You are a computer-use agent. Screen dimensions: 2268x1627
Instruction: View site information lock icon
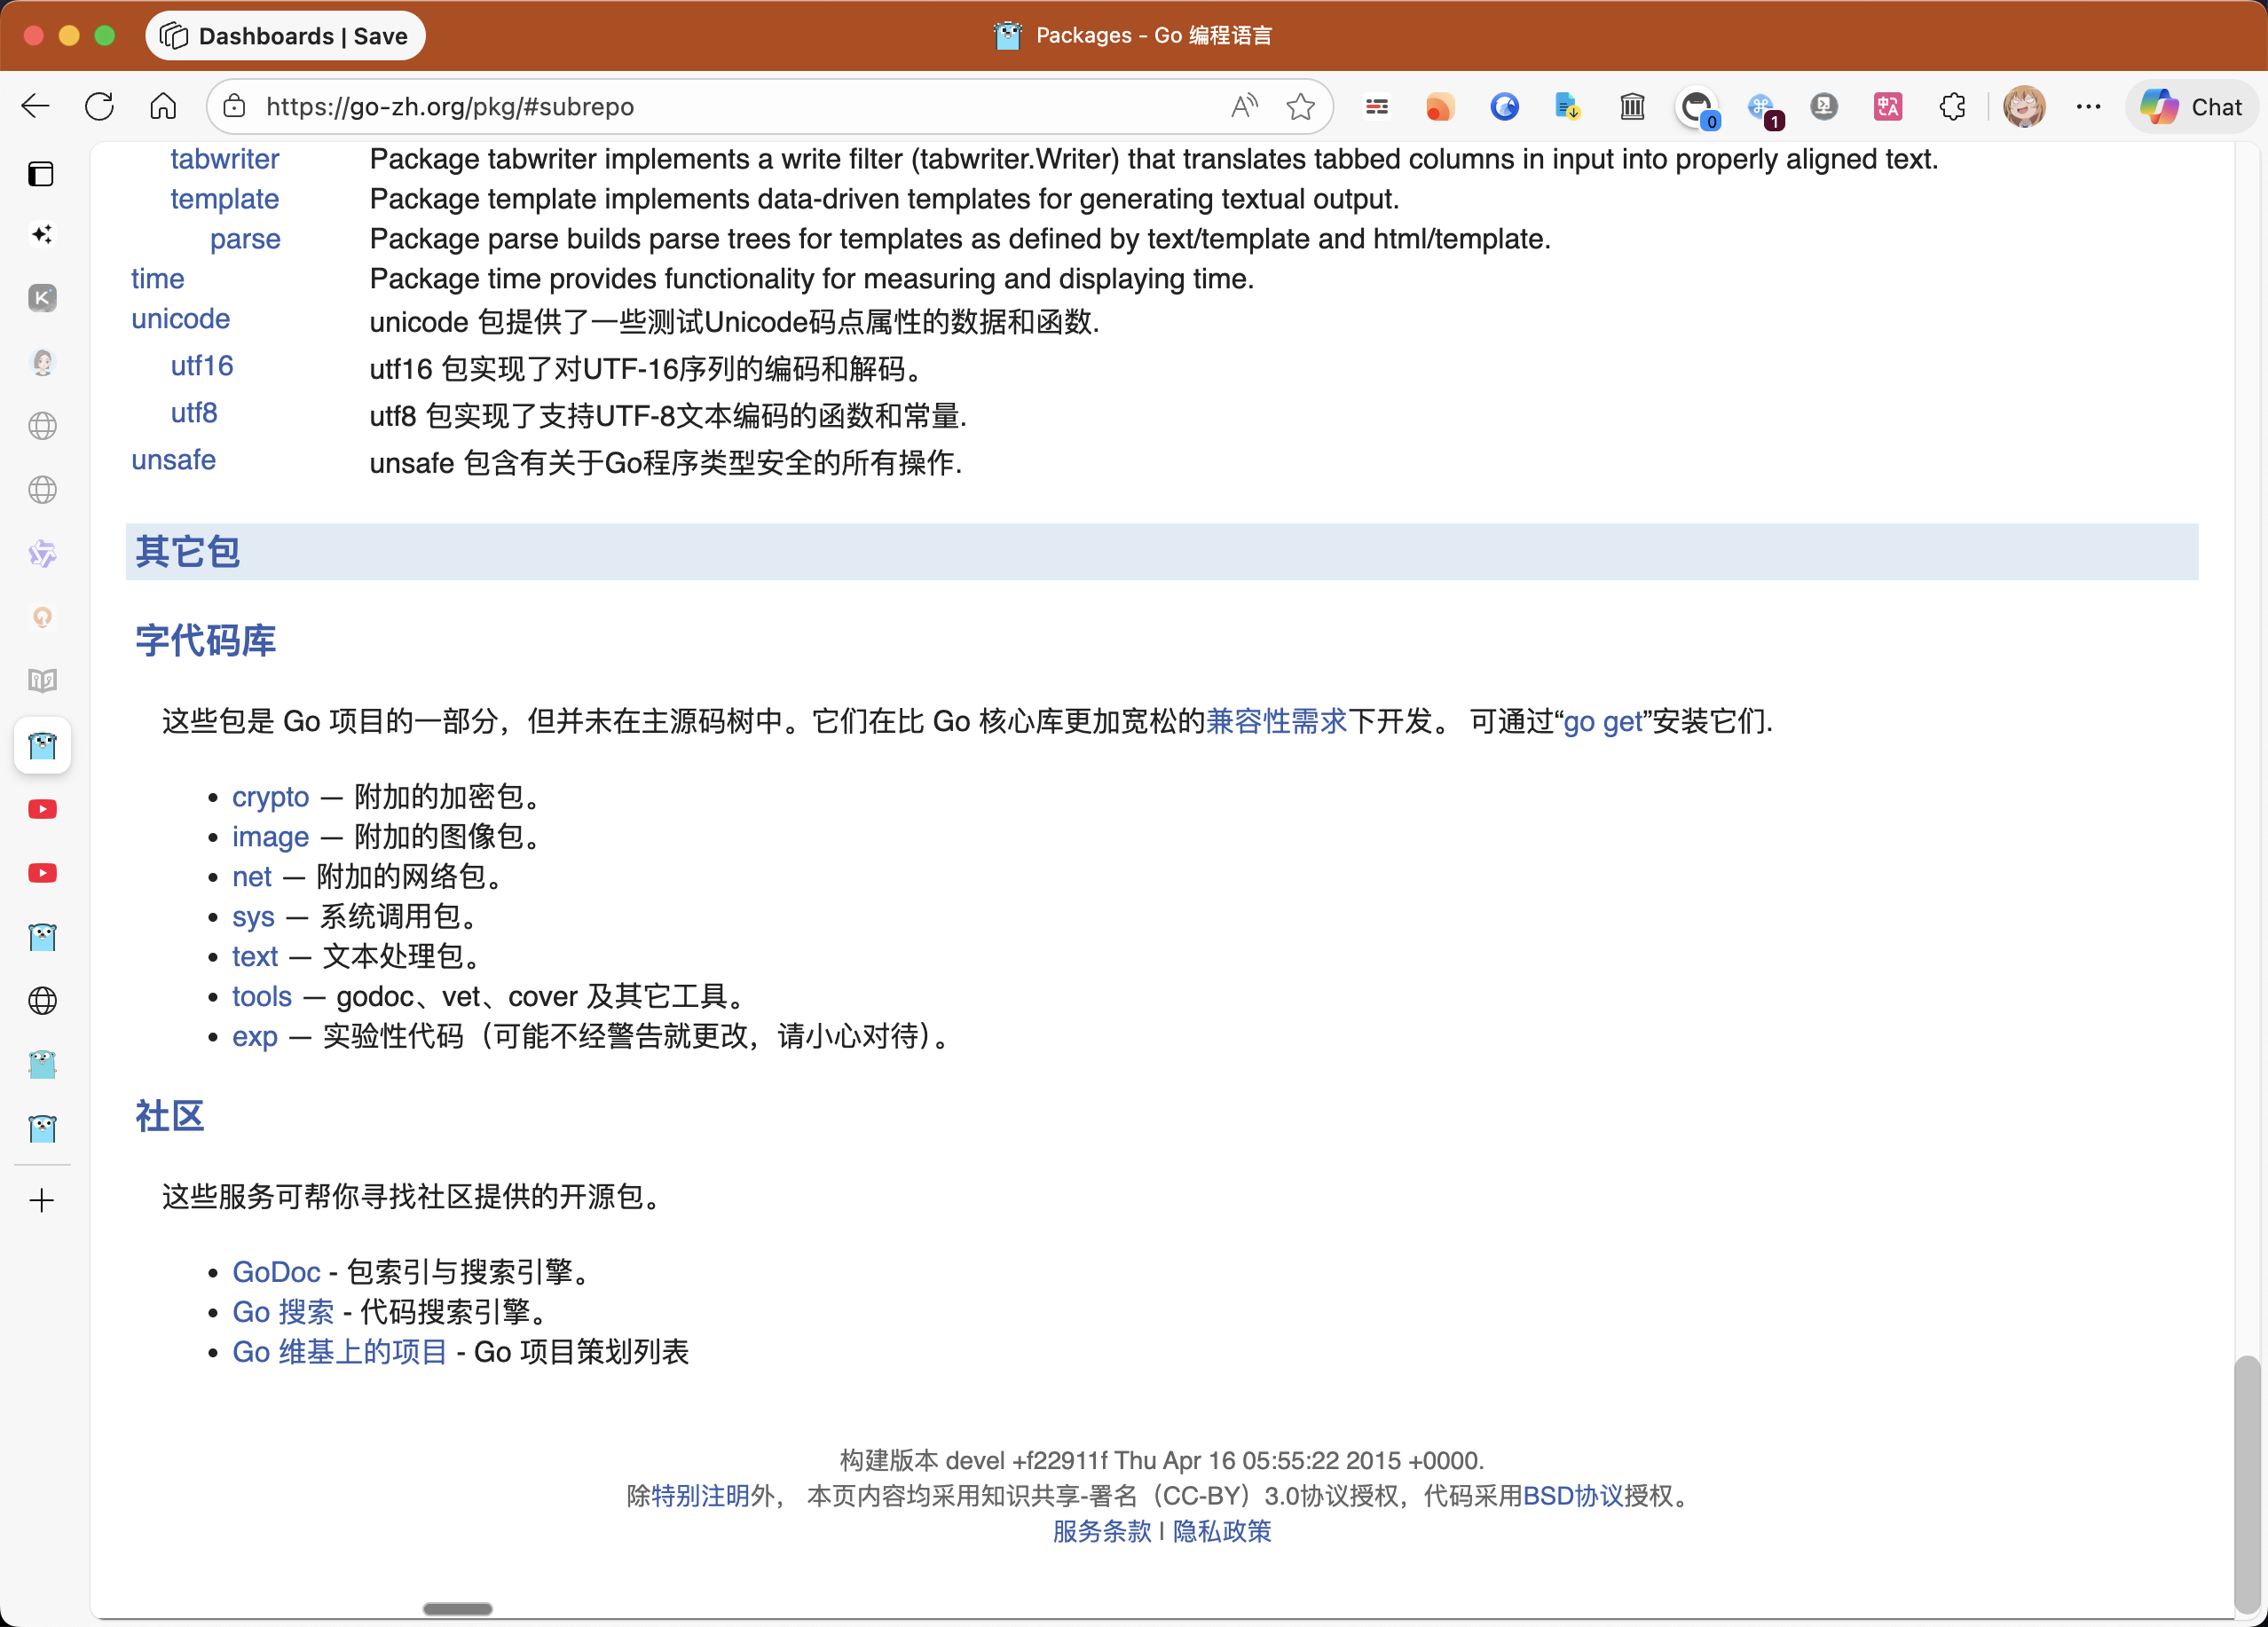coord(235,106)
